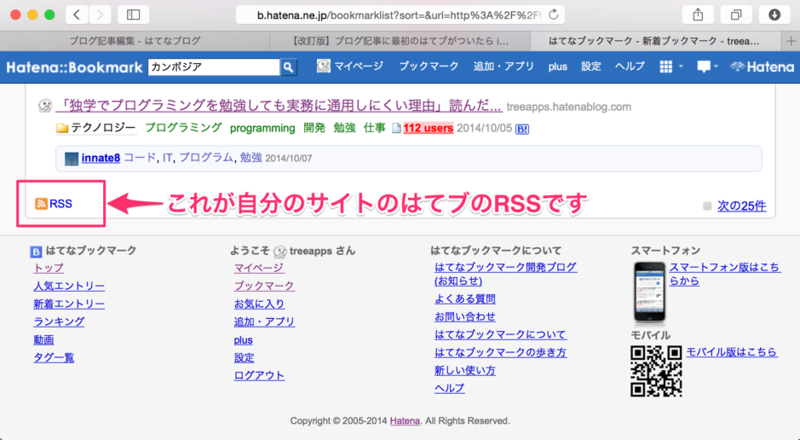Switch to the ブログ記事編集 - はてなブログ tab

pyautogui.click(x=135, y=41)
